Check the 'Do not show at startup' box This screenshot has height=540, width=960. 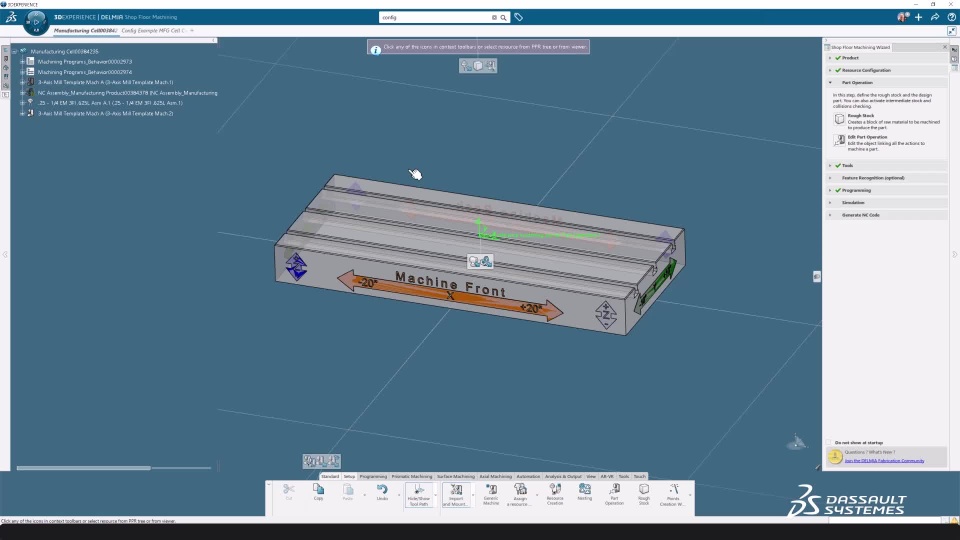829,442
